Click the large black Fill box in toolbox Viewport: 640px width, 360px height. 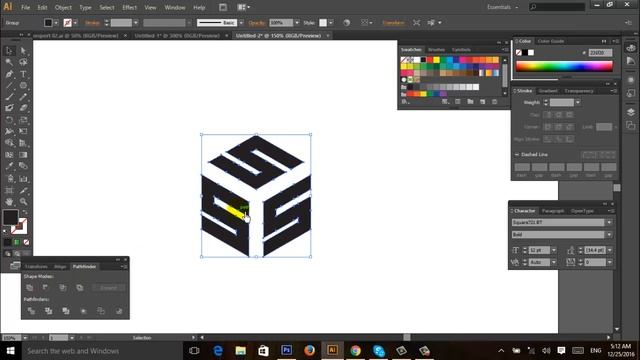click(x=10, y=218)
